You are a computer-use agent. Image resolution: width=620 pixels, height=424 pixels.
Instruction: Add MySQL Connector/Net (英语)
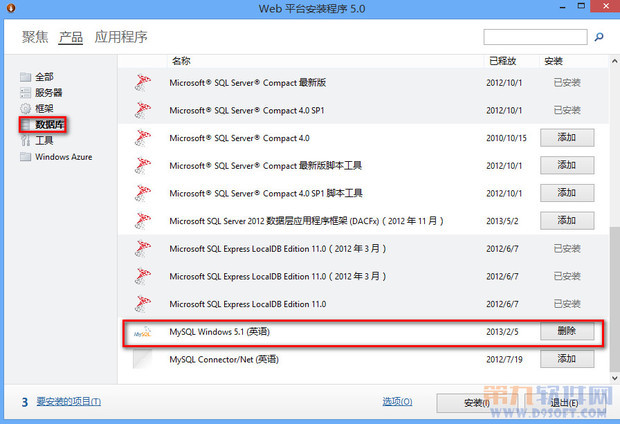point(567,359)
